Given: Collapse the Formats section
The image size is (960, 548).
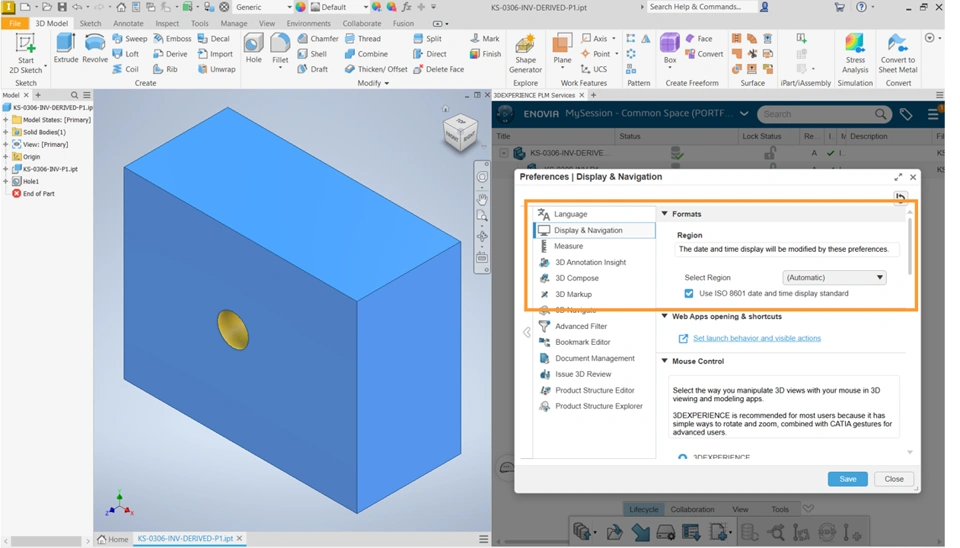Looking at the screenshot, I should coord(665,214).
